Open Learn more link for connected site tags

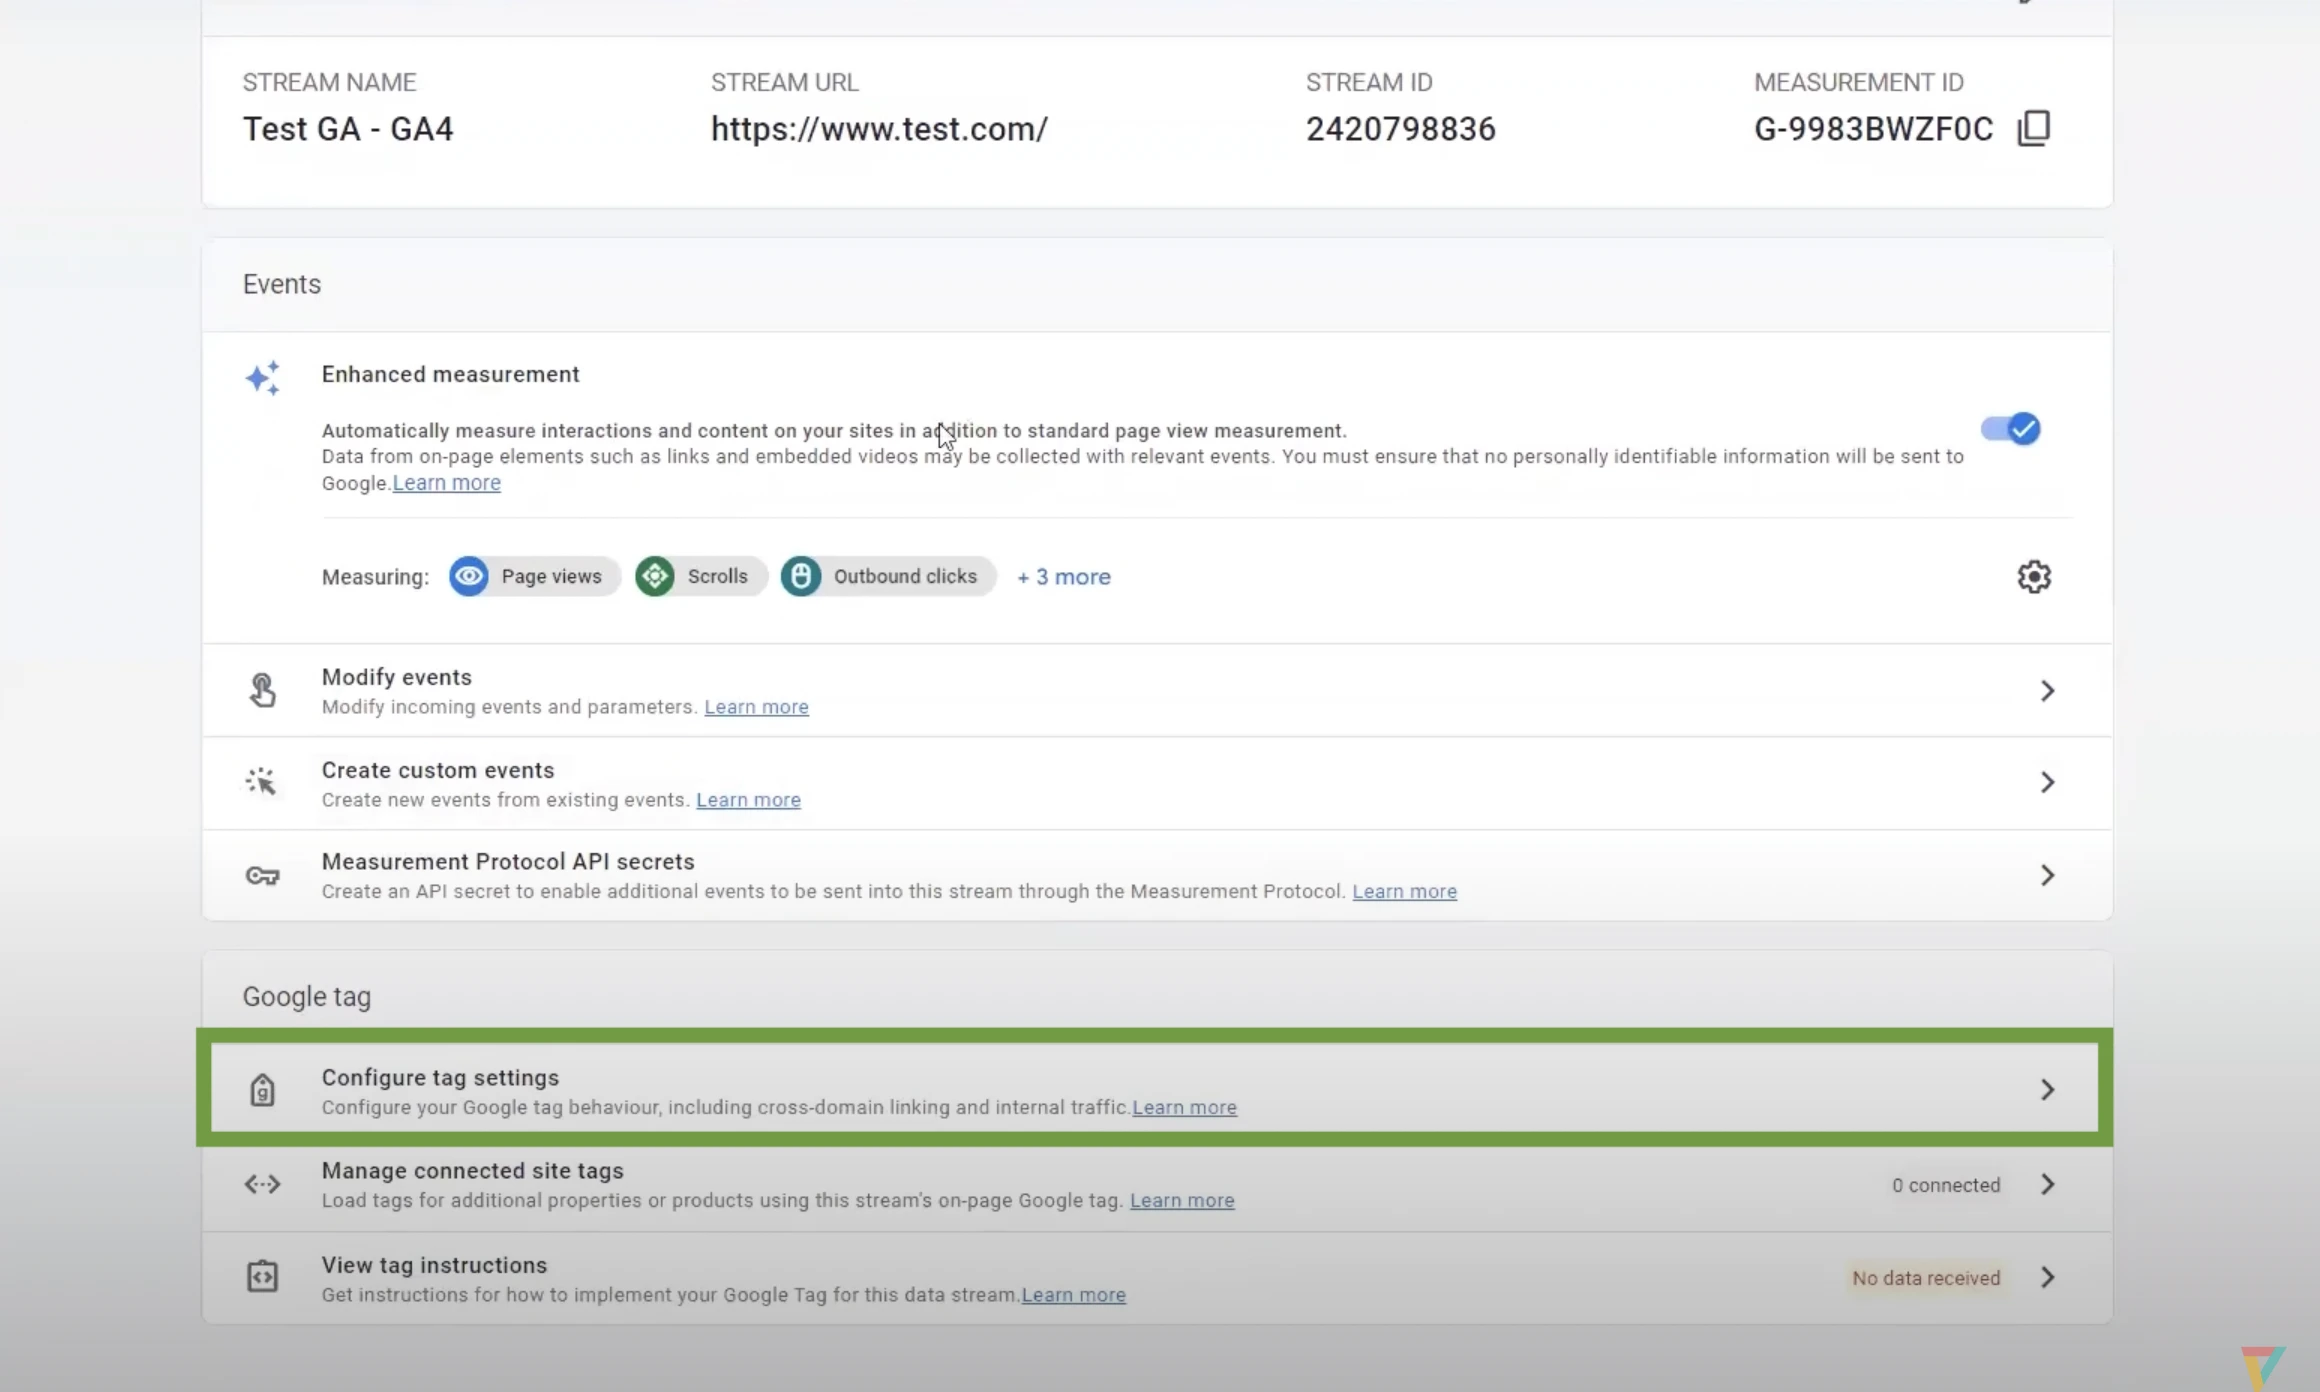1183,1201
